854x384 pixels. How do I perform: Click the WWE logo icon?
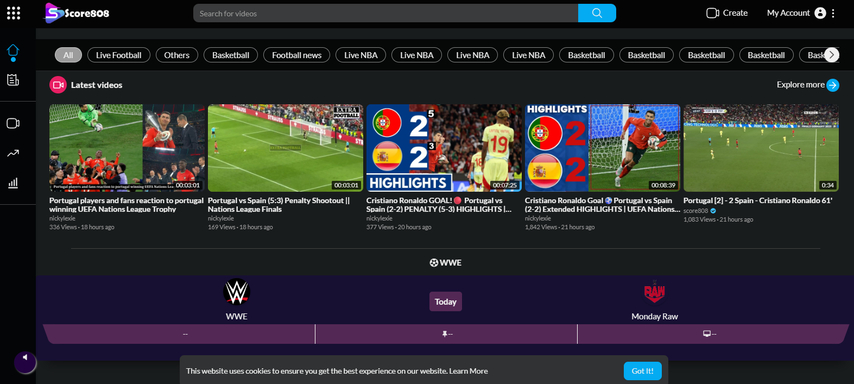pos(236,292)
